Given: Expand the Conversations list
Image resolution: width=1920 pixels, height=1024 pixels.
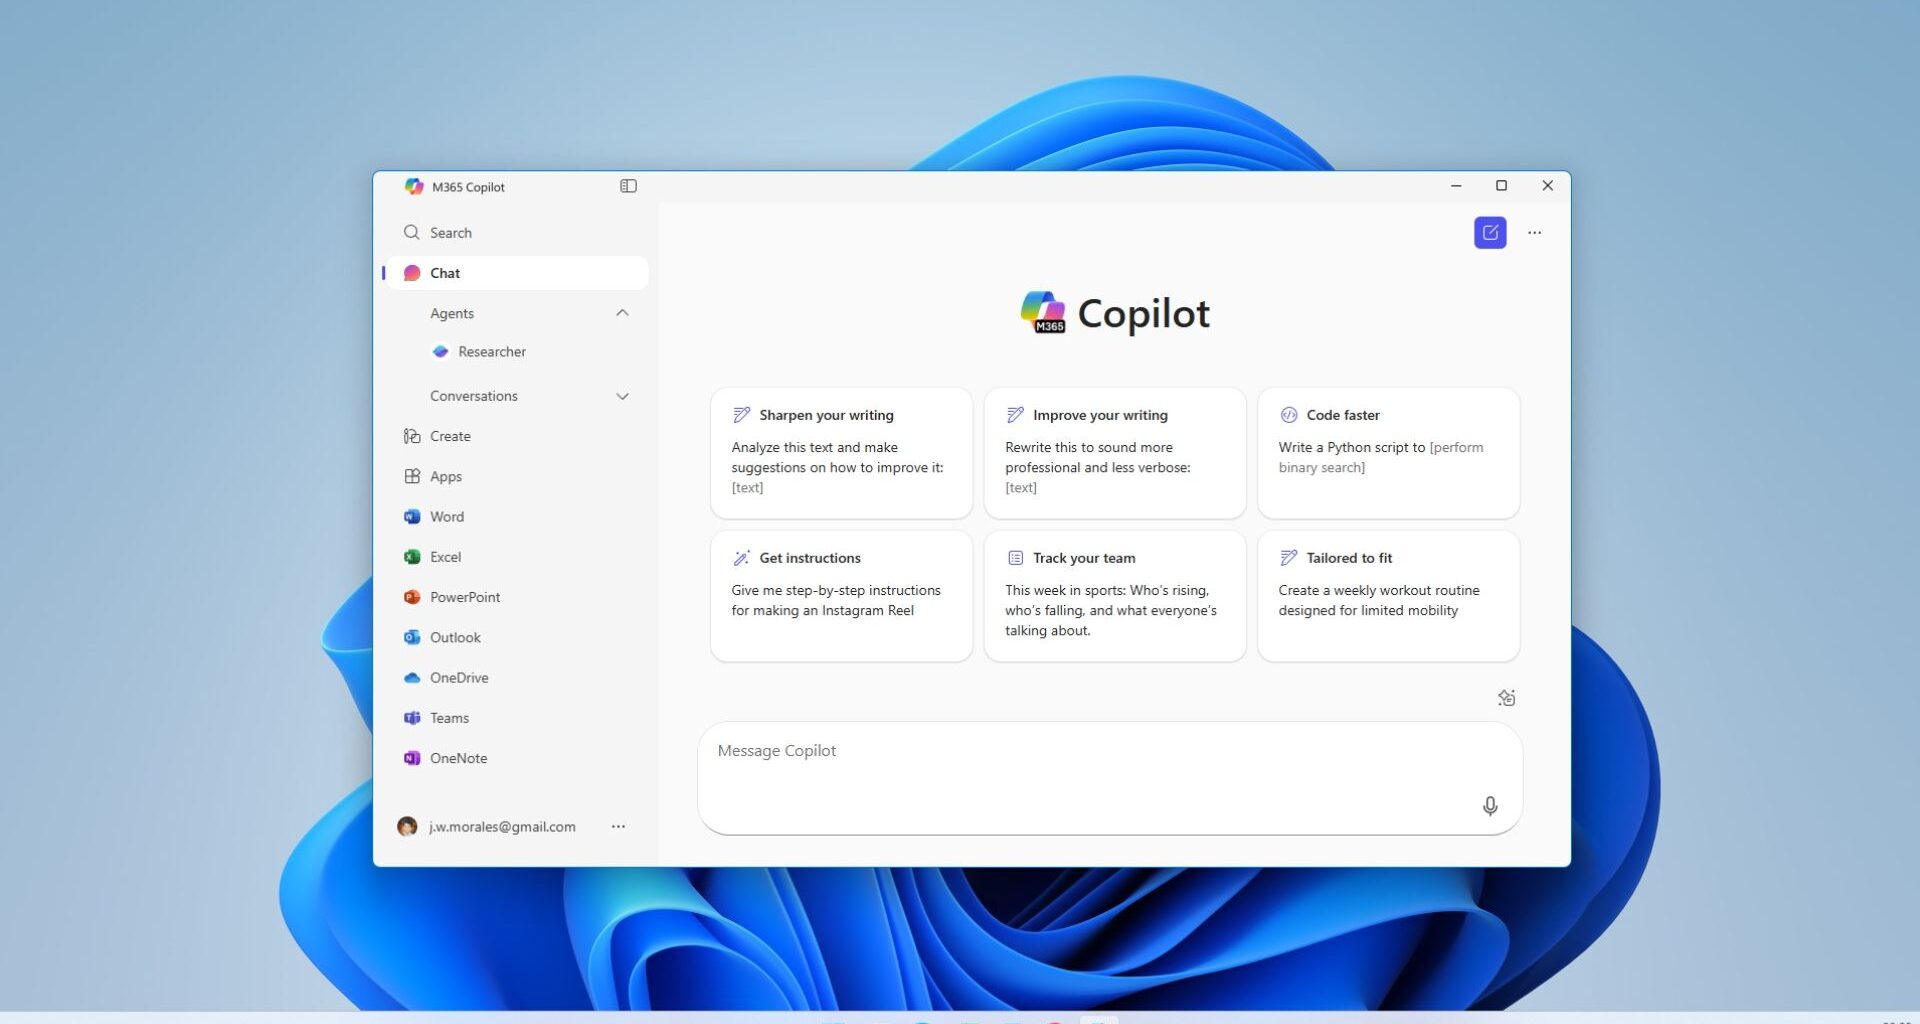Looking at the screenshot, I should tap(622, 395).
